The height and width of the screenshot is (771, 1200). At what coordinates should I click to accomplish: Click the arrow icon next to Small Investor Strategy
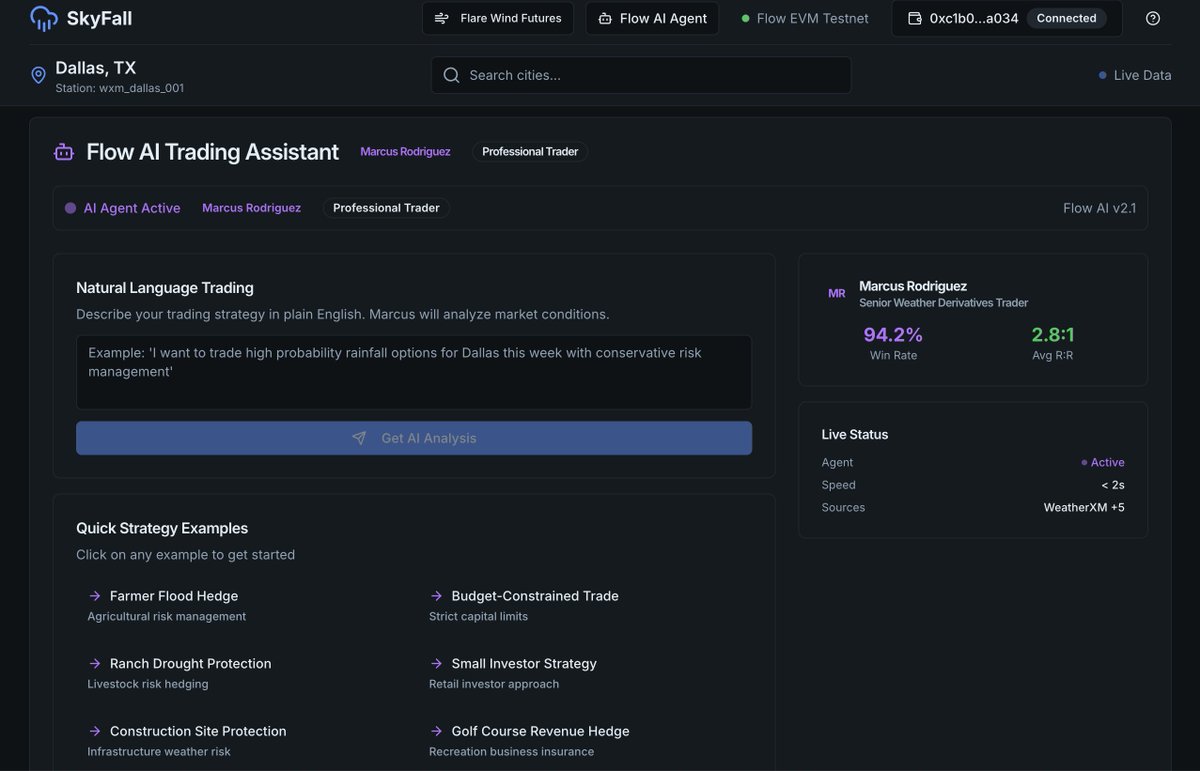pyautogui.click(x=437, y=664)
